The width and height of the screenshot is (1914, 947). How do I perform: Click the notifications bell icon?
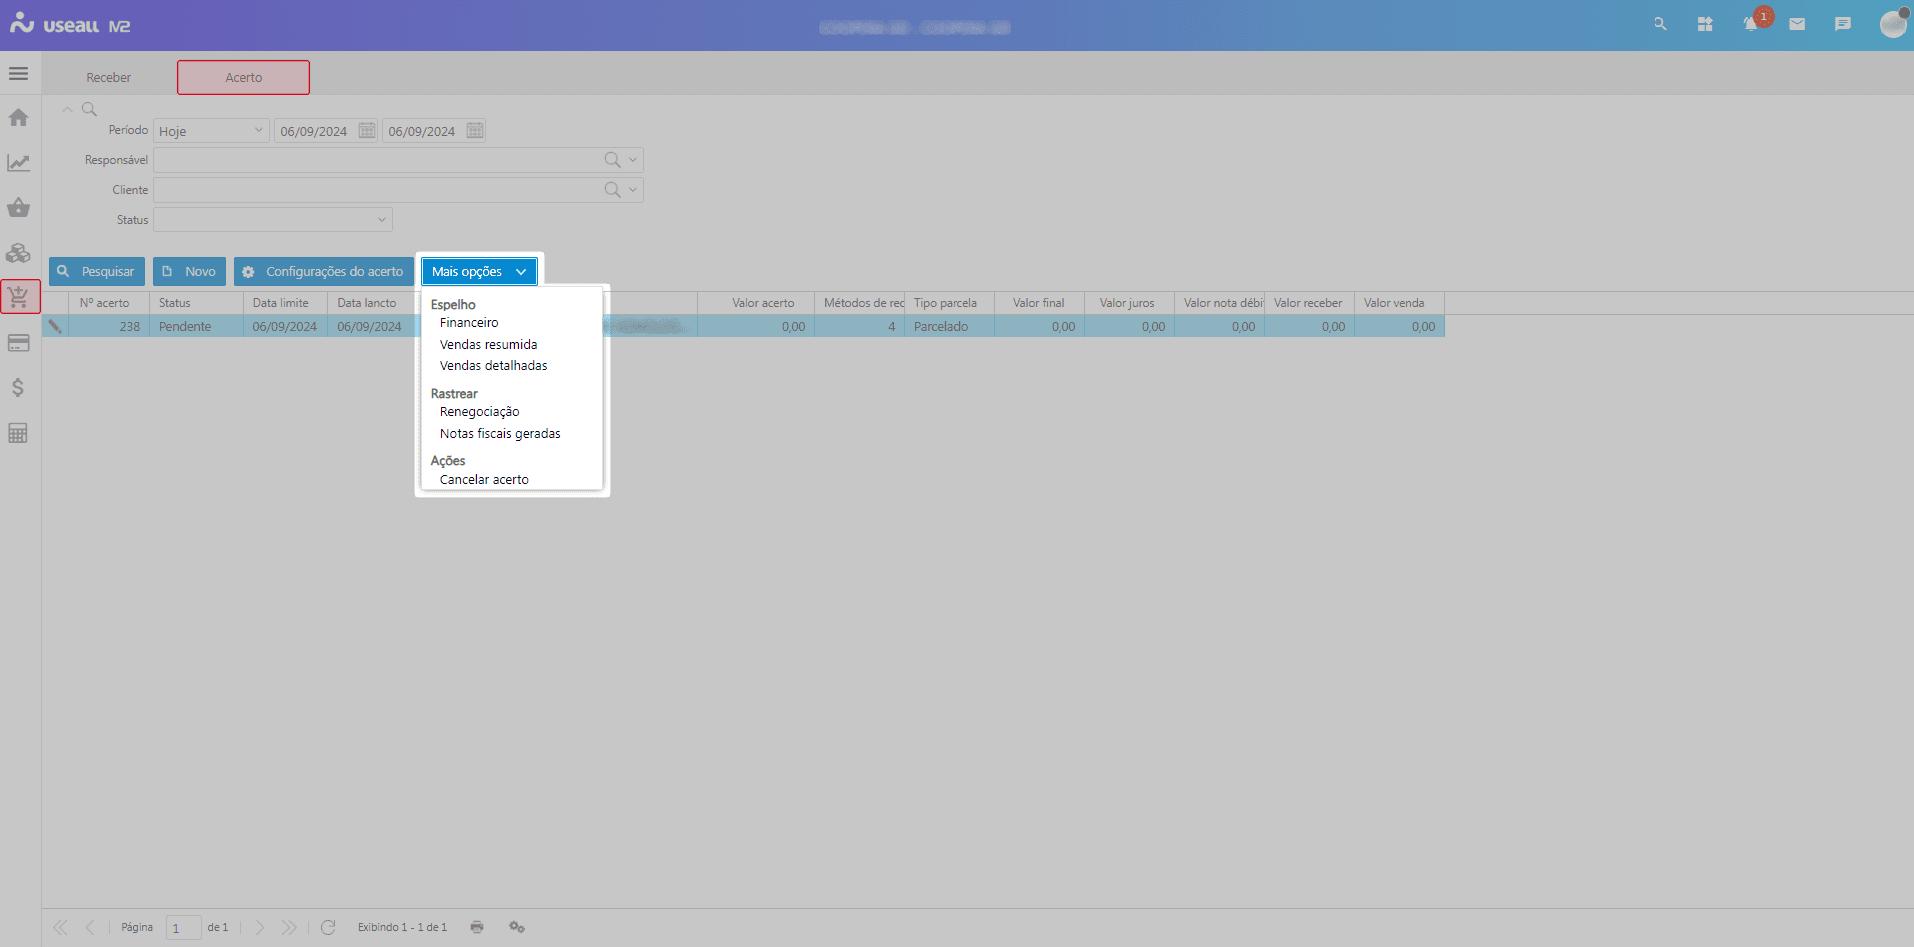(x=1750, y=24)
